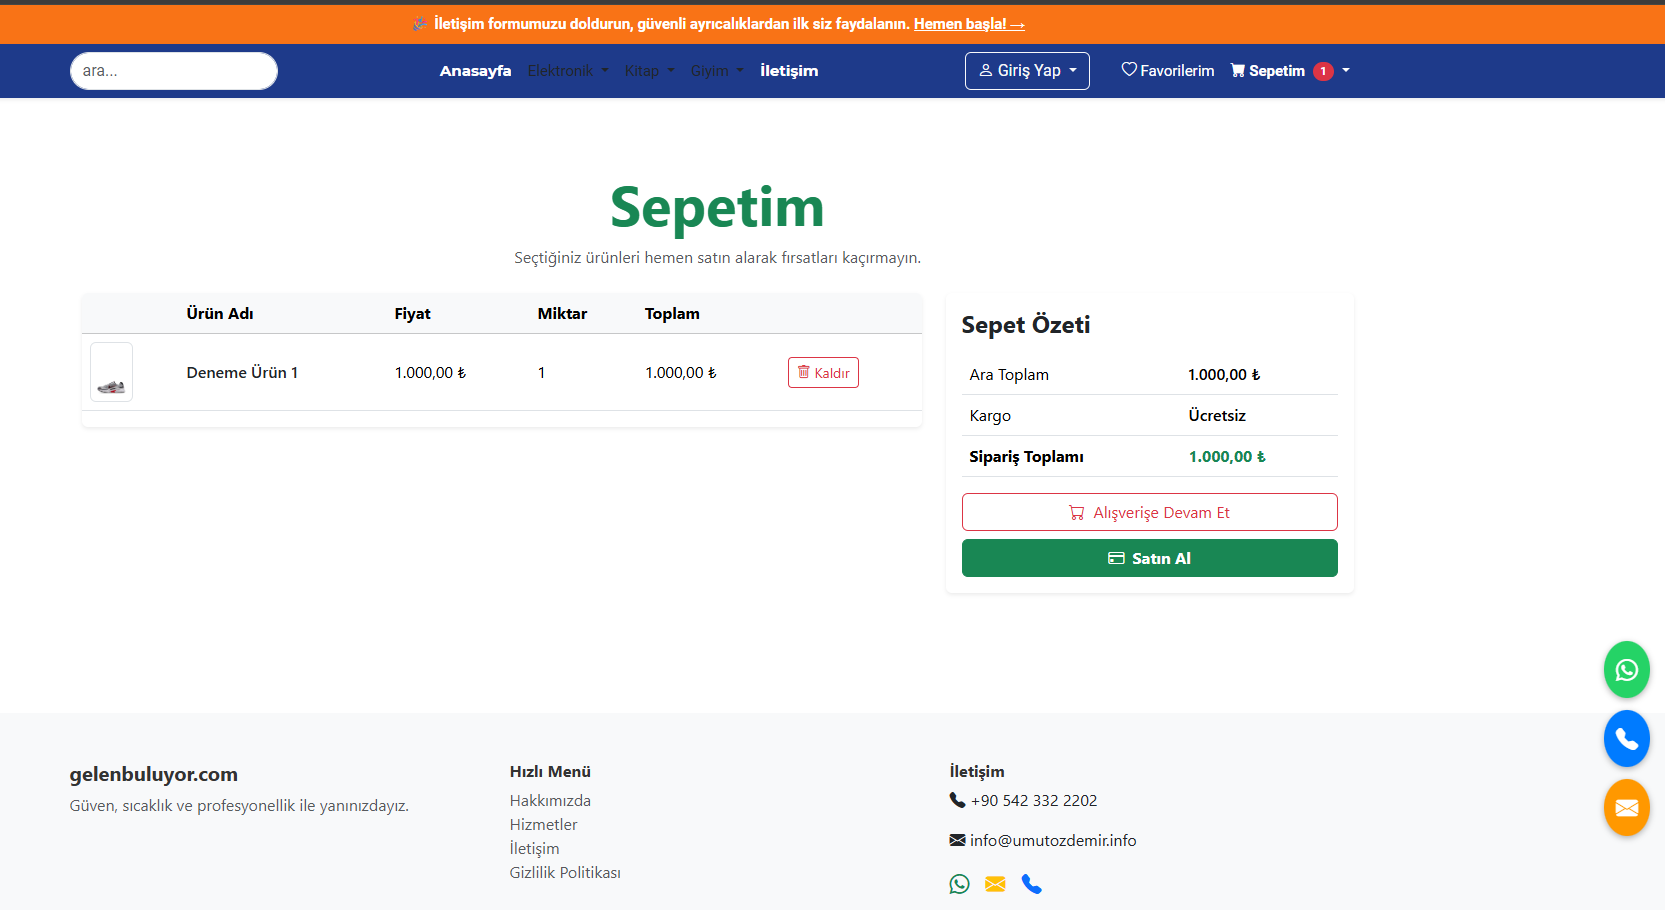The image size is (1665, 910).
Task: Open İletişim page from navbar
Action: (788, 71)
